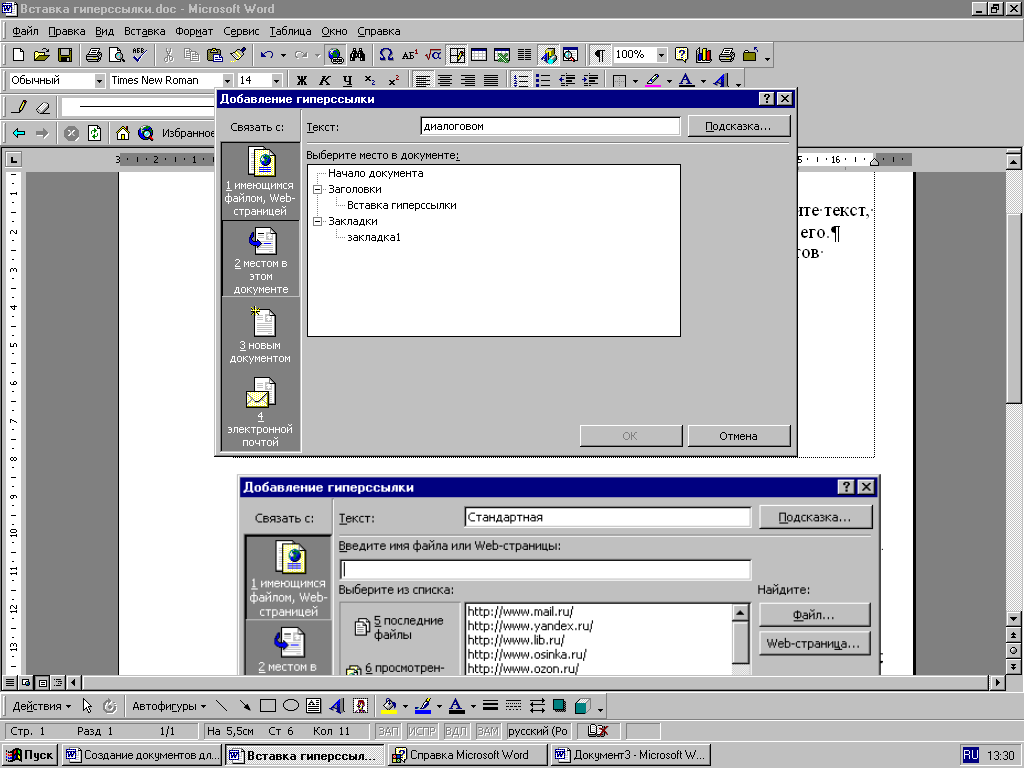Insert a table using the grid icon
The image size is (1024, 768).
pyautogui.click(x=479, y=55)
